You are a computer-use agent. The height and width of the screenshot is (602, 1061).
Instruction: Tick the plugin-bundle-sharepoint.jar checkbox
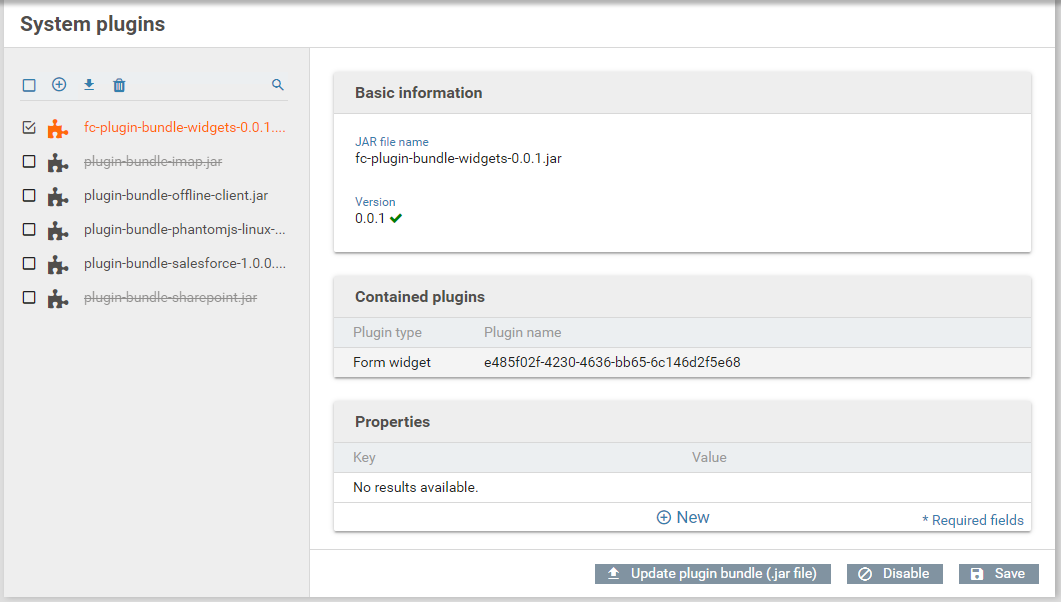click(x=29, y=297)
